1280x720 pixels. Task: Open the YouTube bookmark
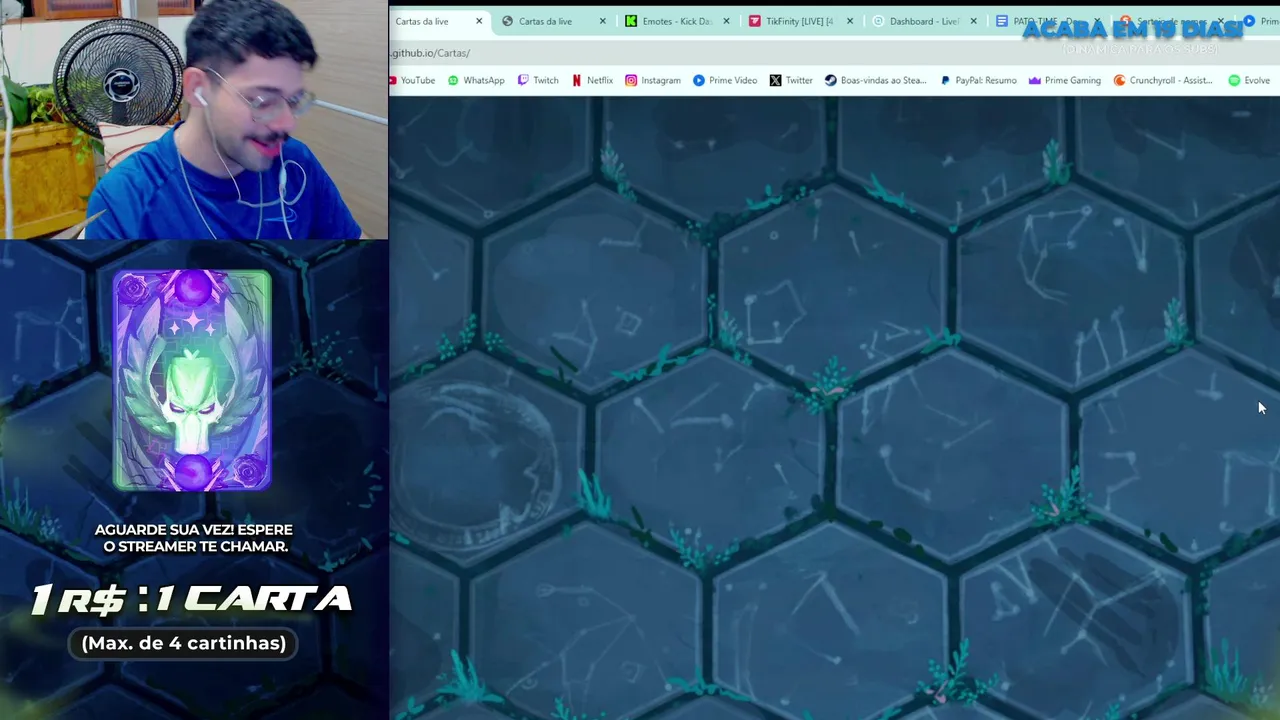[412, 80]
